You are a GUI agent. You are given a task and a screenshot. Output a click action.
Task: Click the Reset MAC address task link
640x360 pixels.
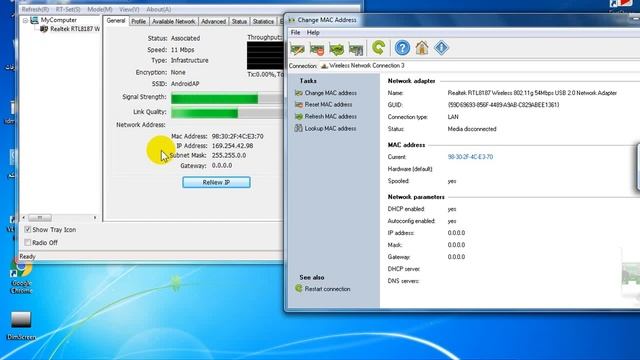(x=328, y=105)
